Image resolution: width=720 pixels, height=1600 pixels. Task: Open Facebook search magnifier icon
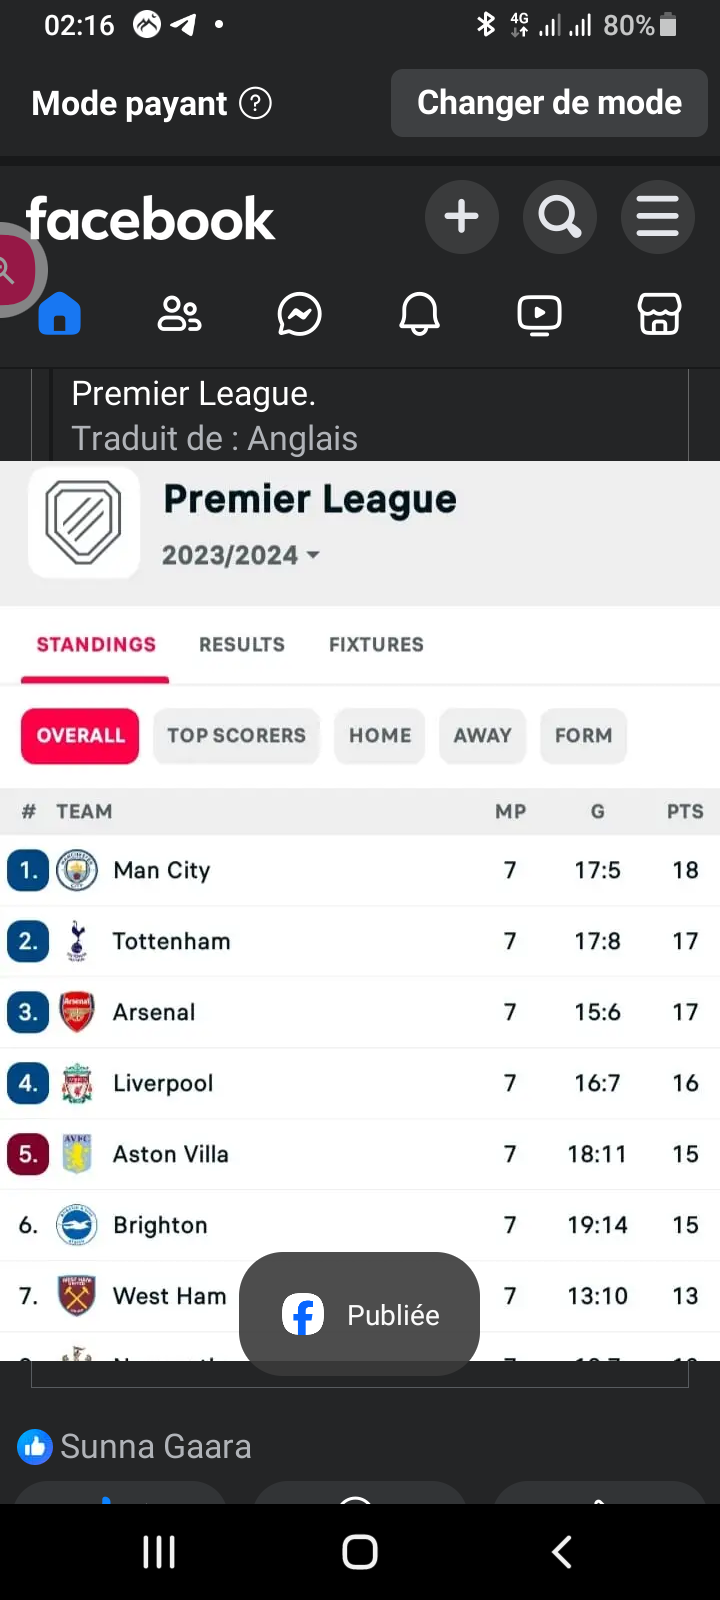pyautogui.click(x=559, y=217)
